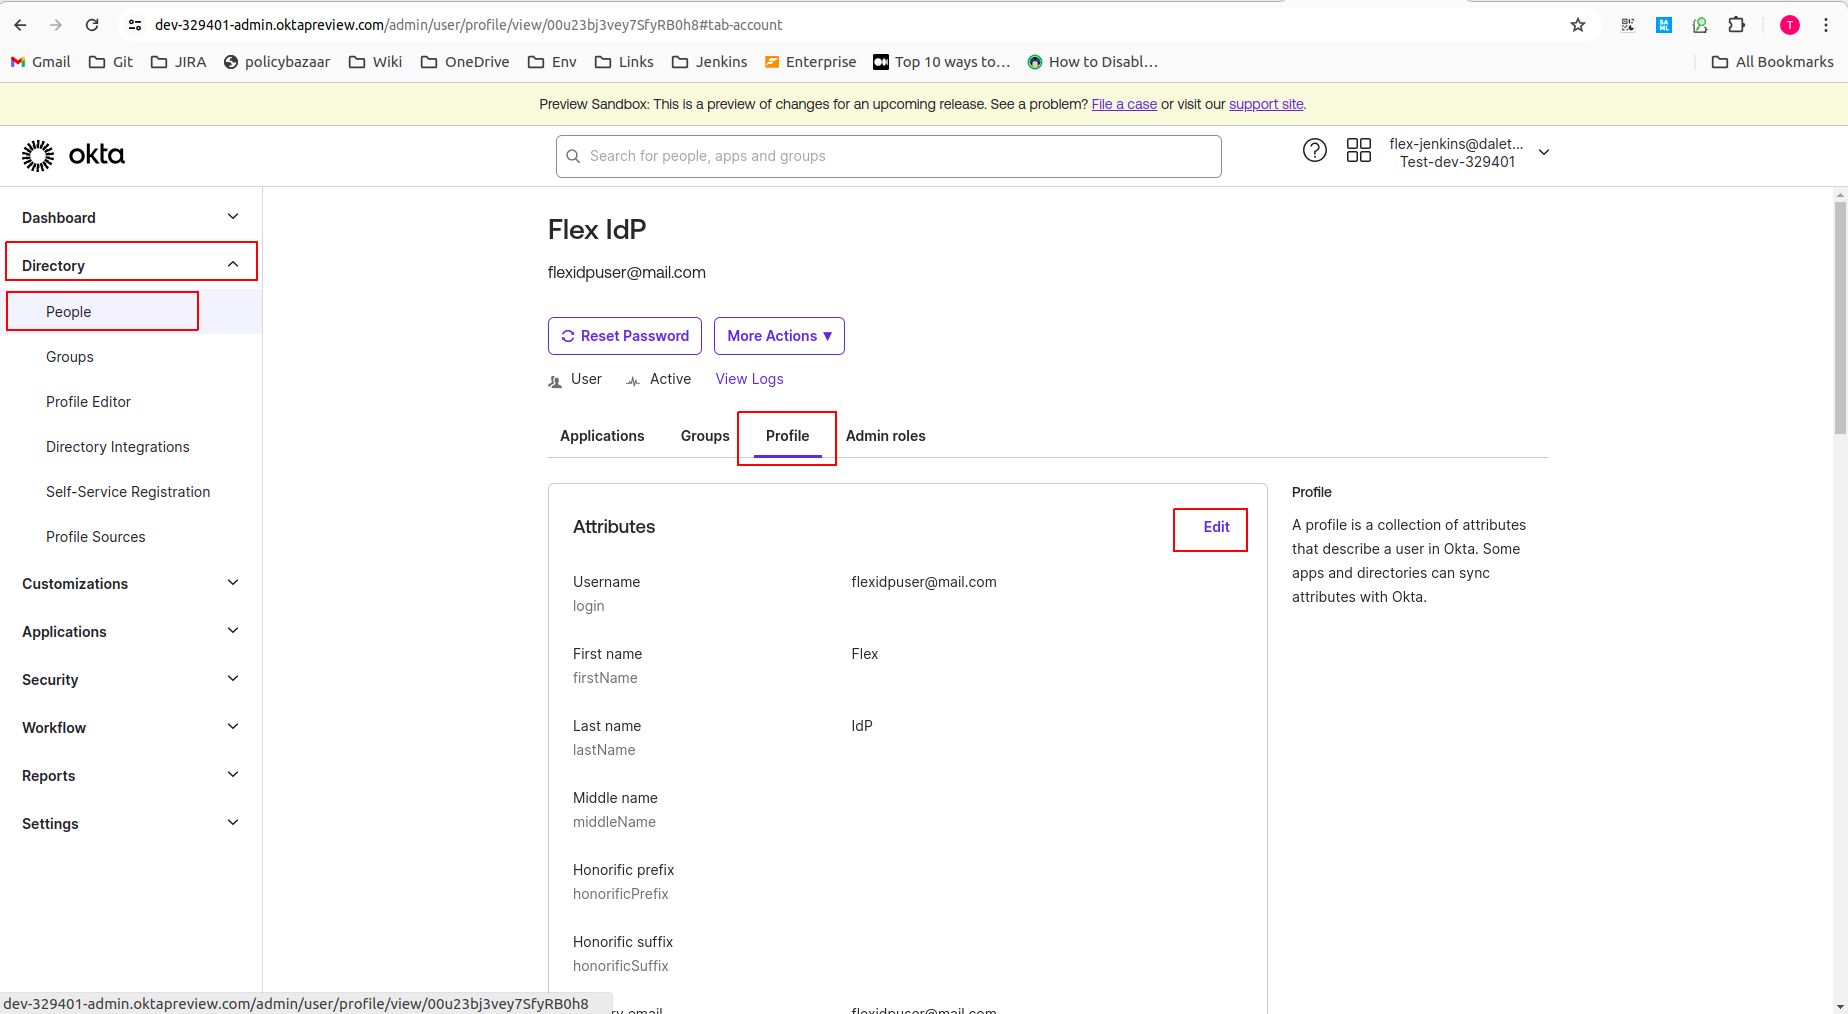Click the page vertical scrollbar
The width and height of the screenshot is (1848, 1014).
1840,320
